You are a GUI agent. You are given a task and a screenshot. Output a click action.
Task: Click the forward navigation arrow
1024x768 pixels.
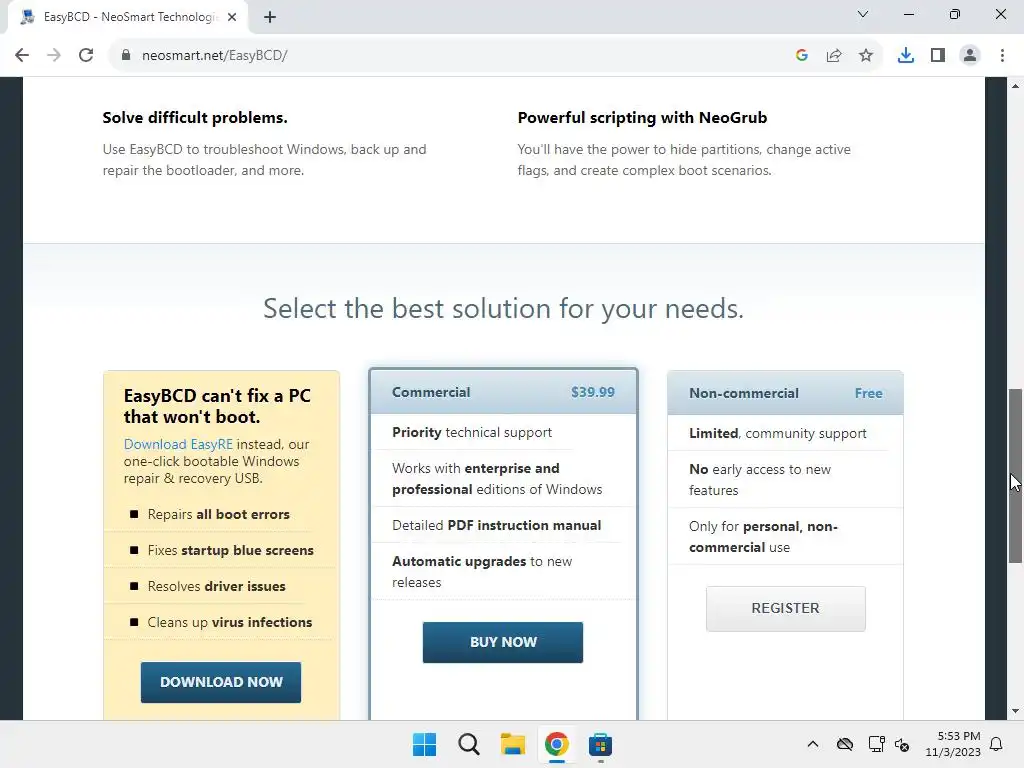click(54, 56)
